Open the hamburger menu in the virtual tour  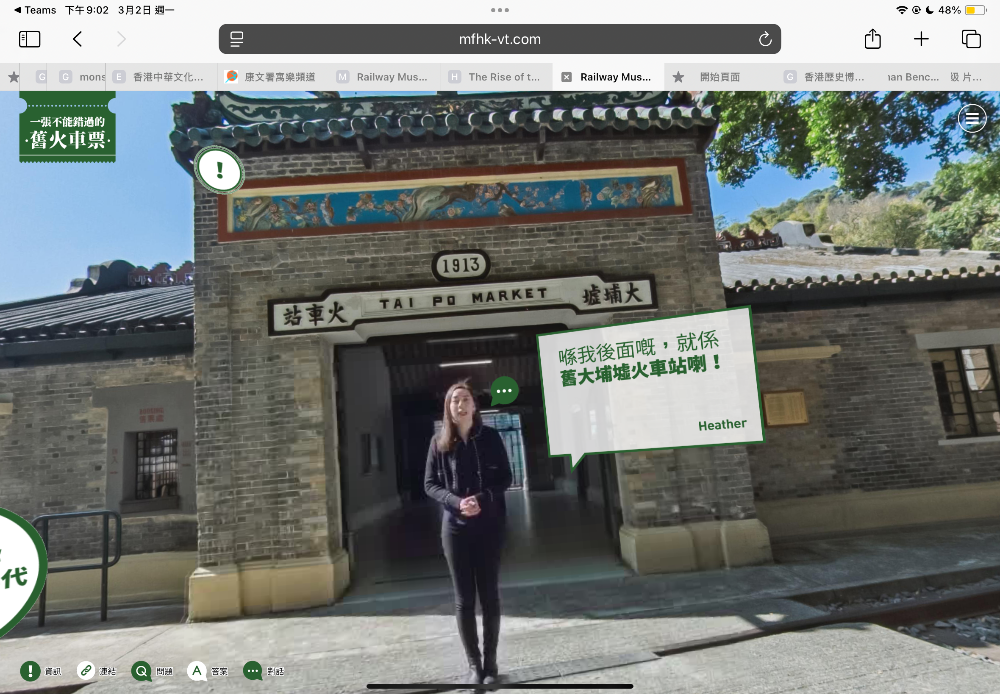point(972,118)
